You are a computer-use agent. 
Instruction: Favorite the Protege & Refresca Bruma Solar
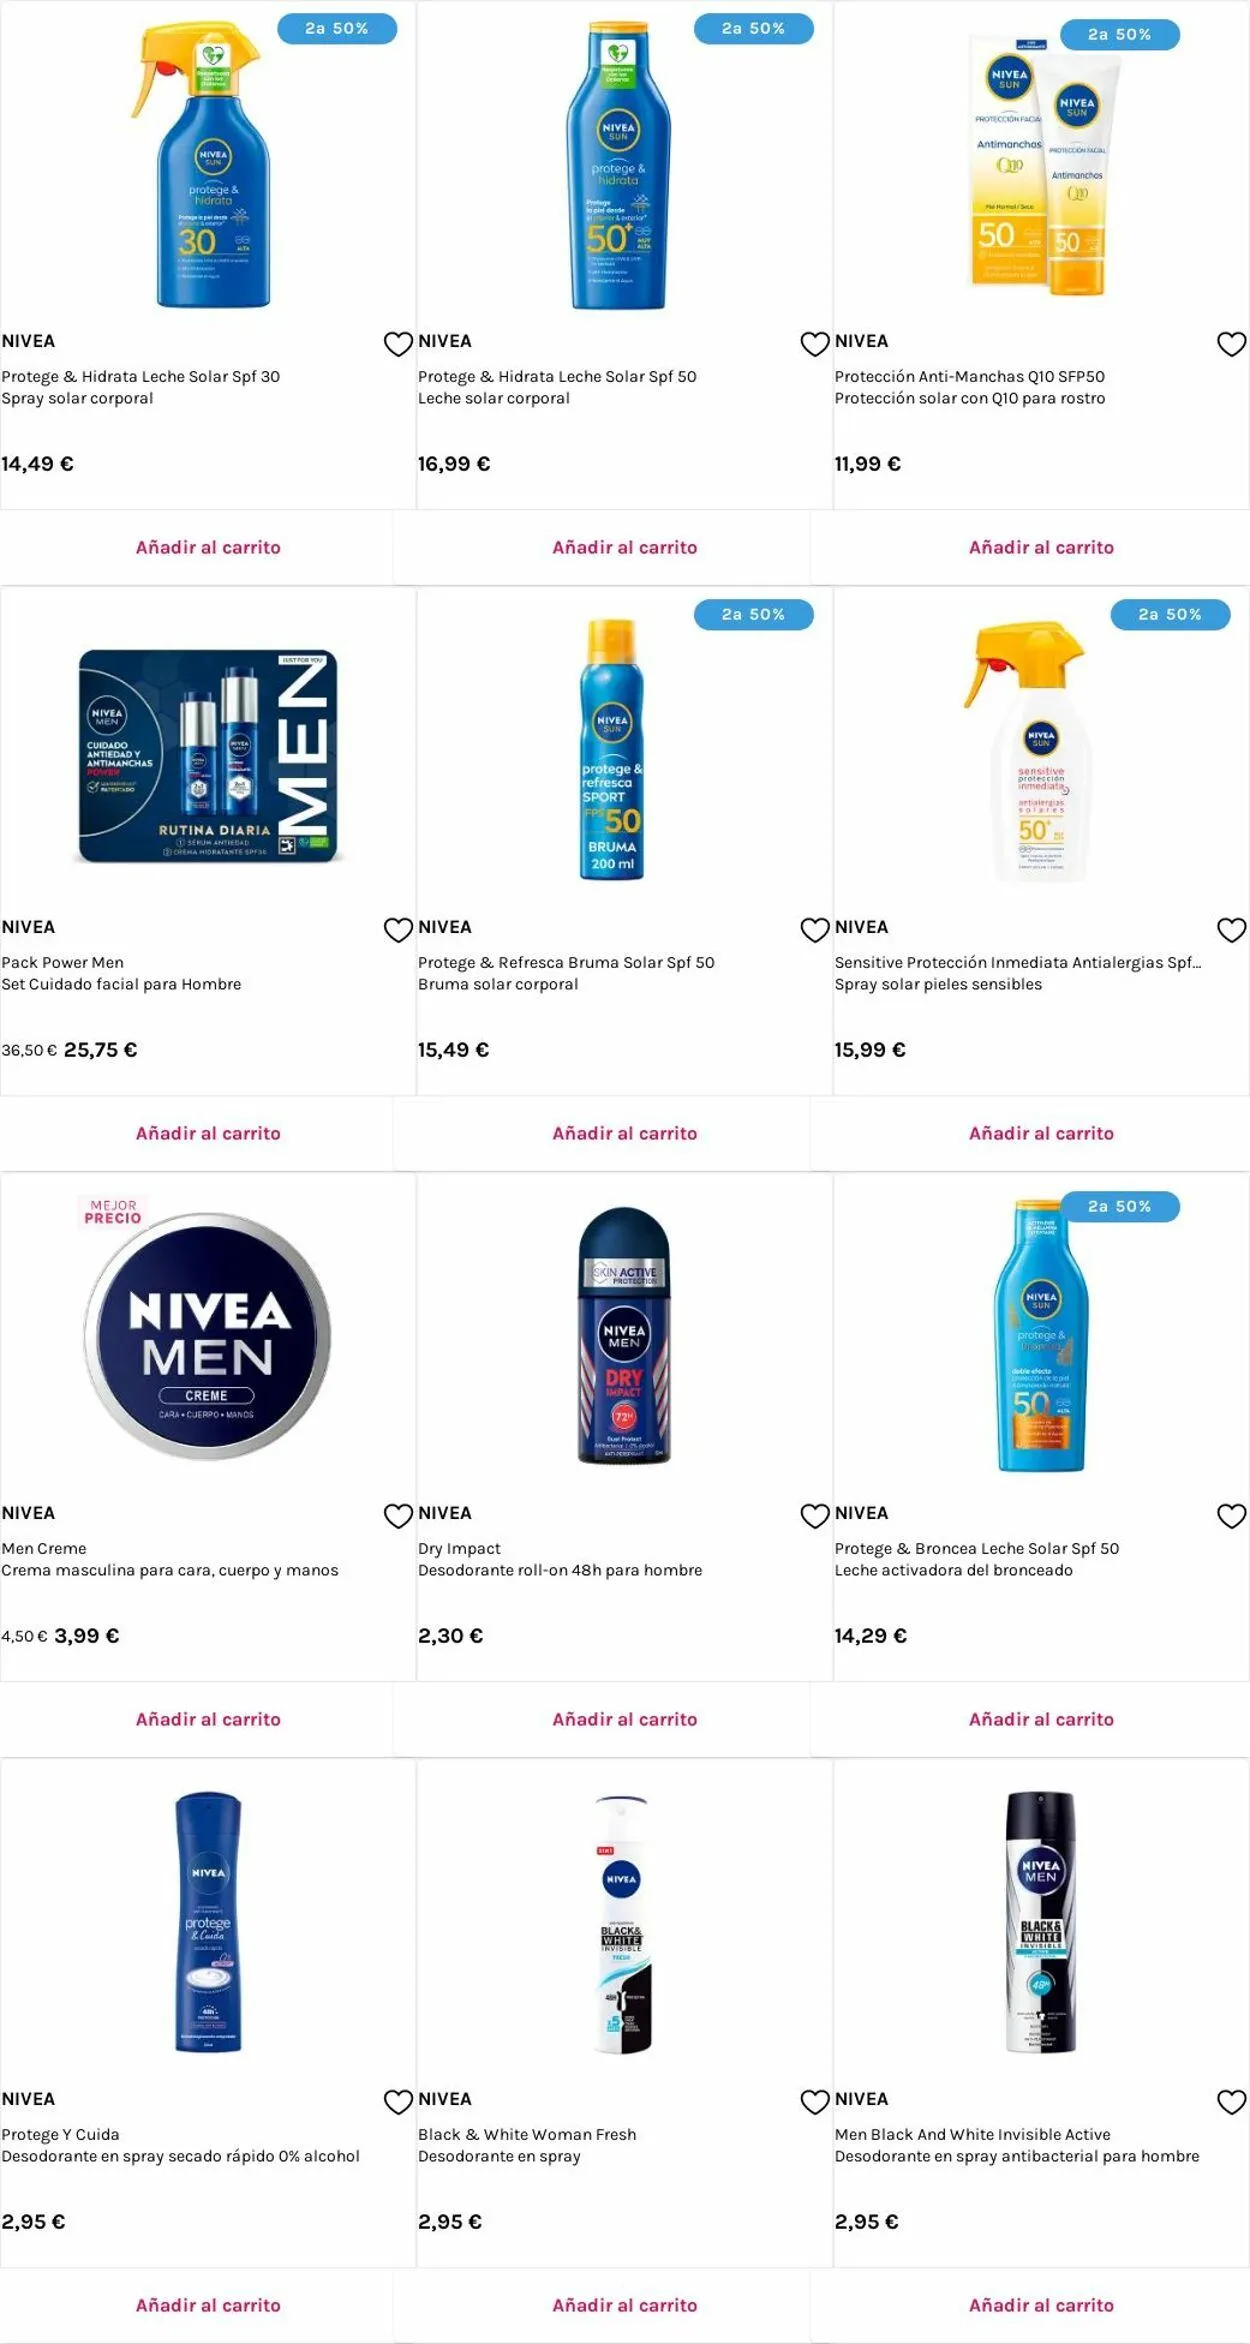click(815, 930)
